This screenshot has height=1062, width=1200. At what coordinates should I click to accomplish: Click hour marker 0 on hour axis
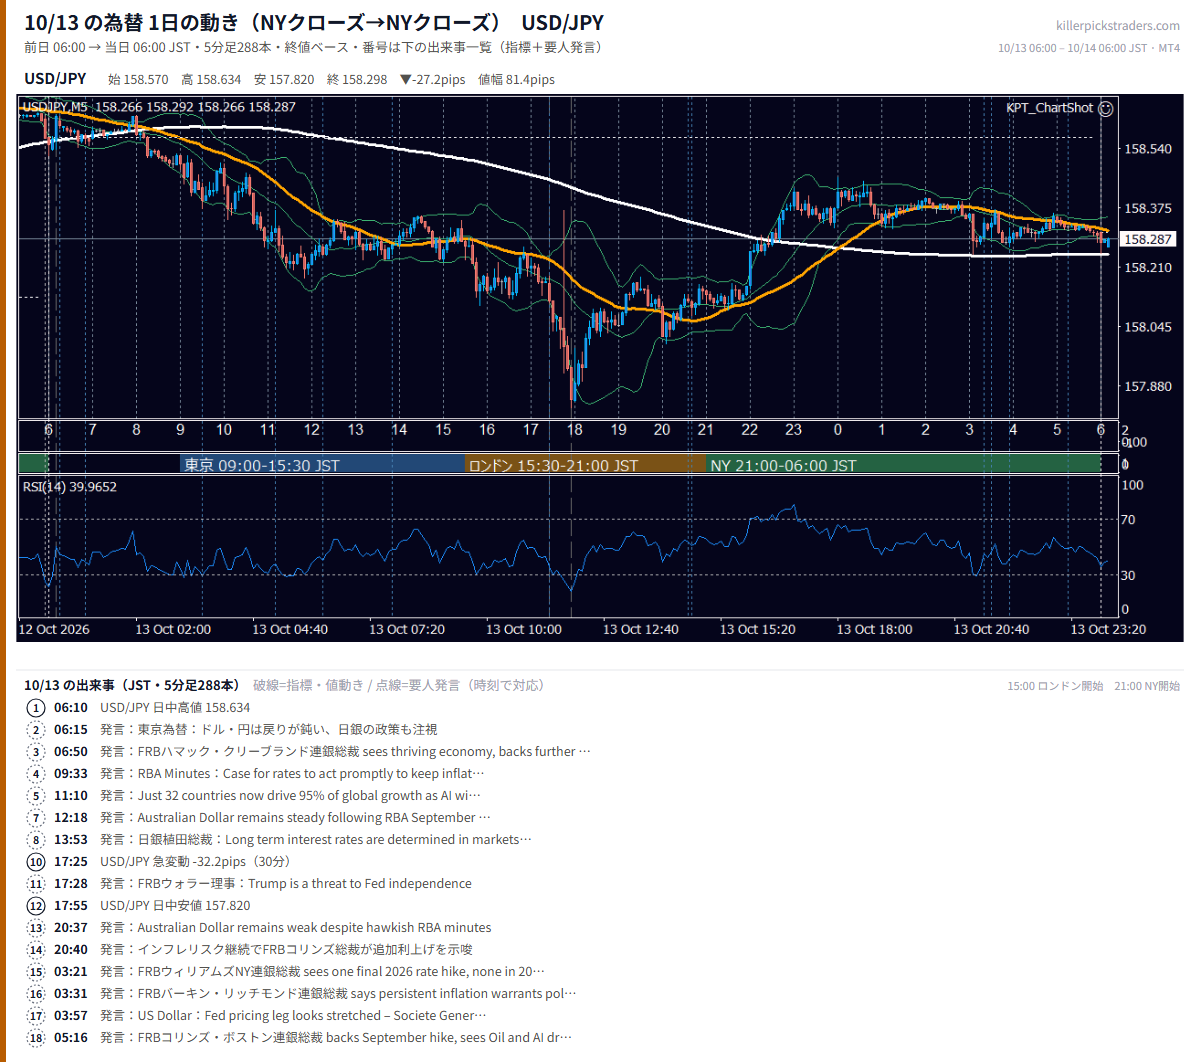click(x=838, y=430)
